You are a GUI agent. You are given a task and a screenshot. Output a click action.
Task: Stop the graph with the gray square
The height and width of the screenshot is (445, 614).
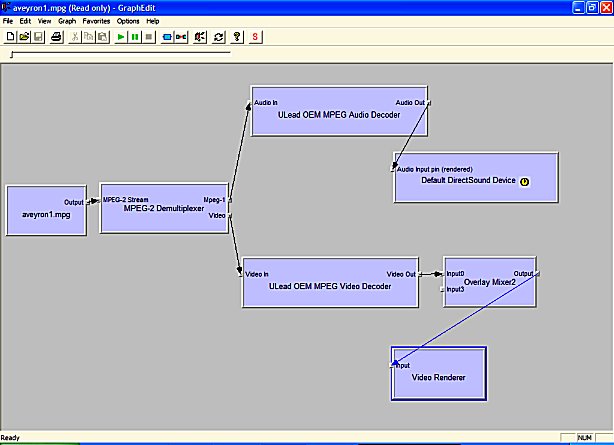click(149, 37)
